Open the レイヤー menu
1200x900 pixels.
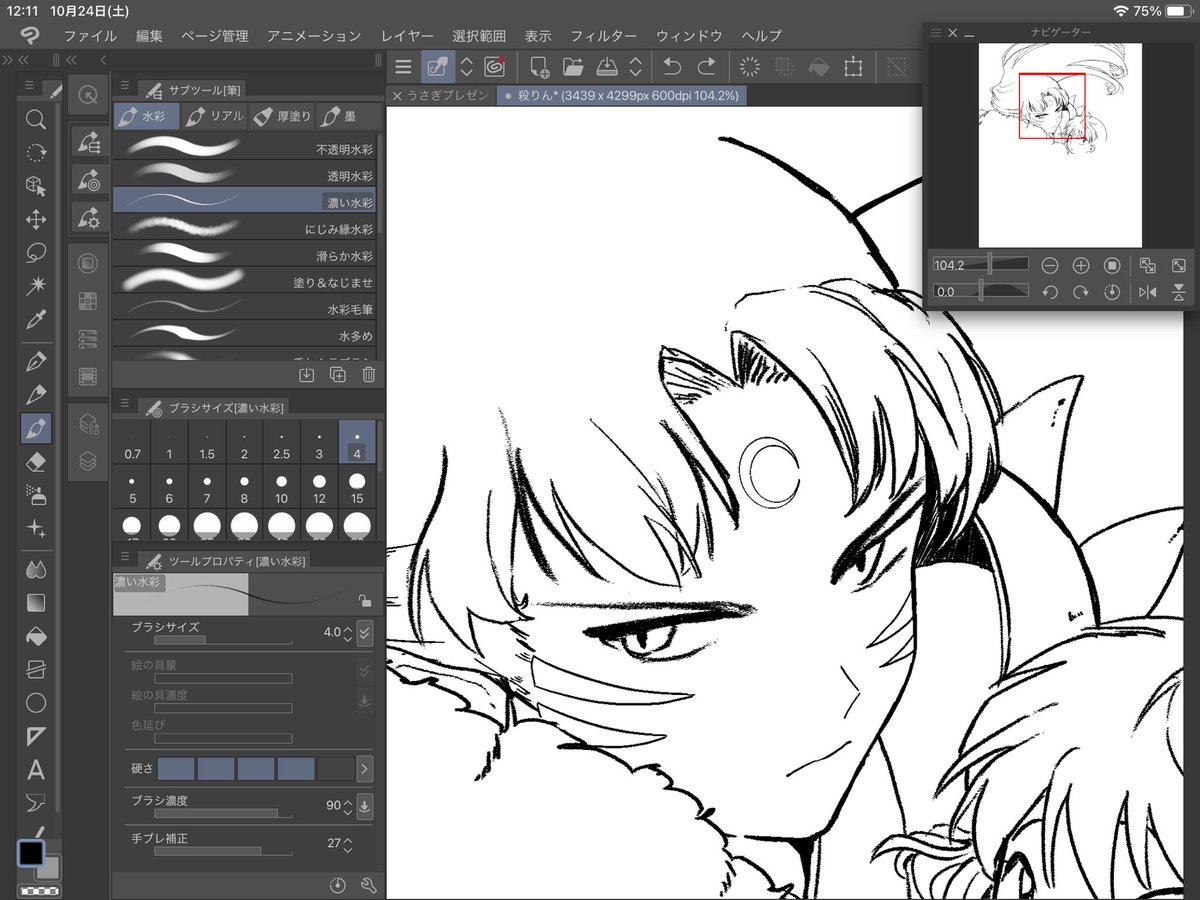click(407, 35)
